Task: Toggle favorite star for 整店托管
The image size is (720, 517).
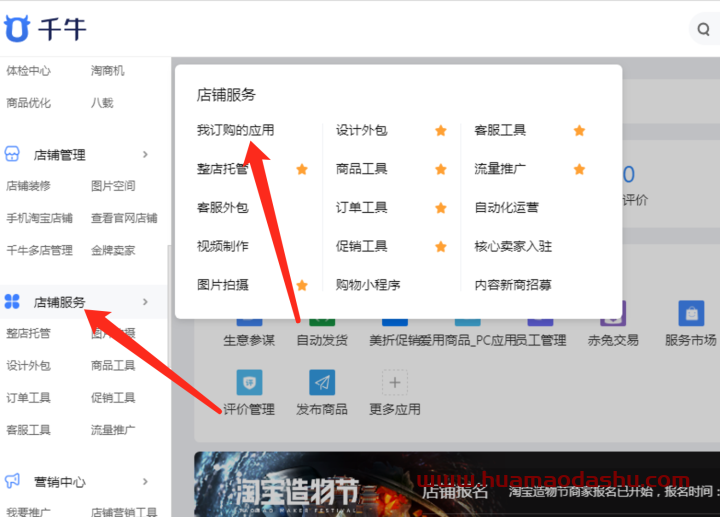Action: click(302, 169)
